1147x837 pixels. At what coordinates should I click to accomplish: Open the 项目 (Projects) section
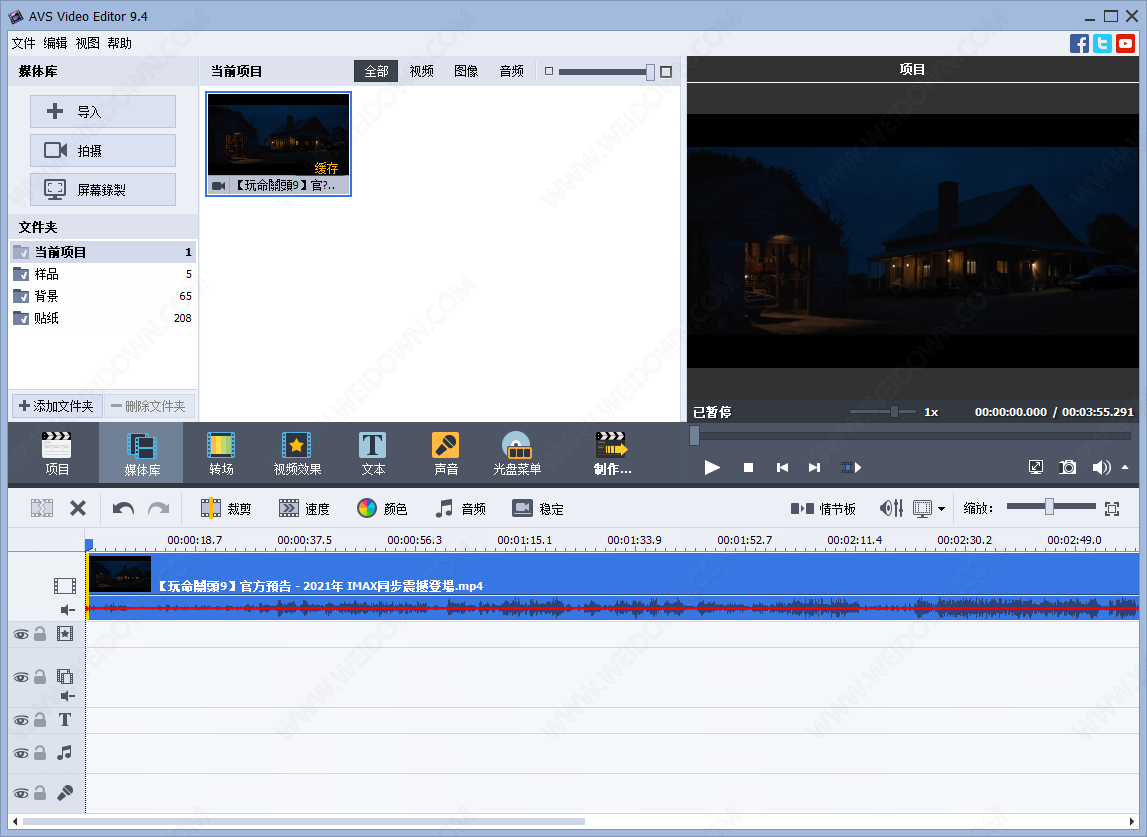coord(56,453)
